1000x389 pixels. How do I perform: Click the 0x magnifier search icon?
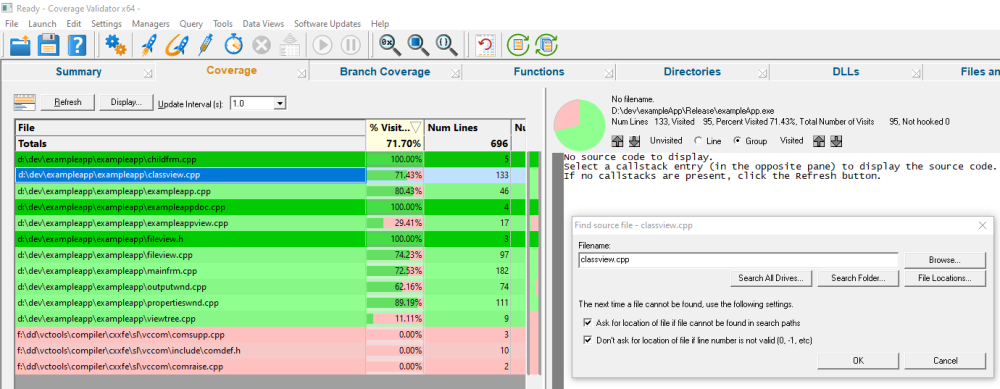pos(390,45)
